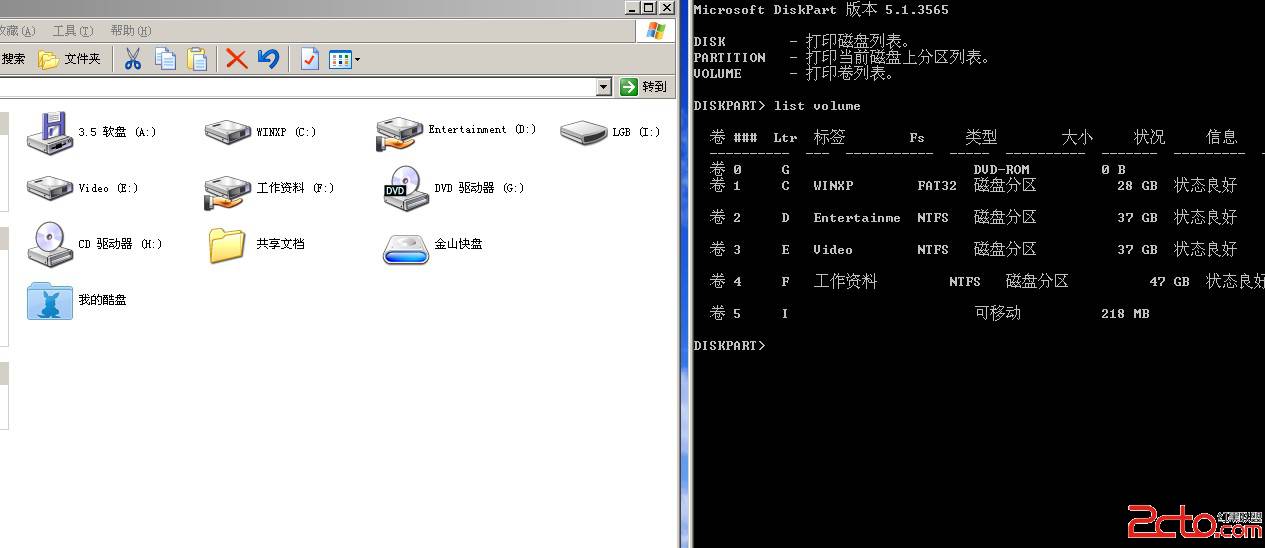The height and width of the screenshot is (548, 1265).
Task: Open the Views icon dropdown in toolbar
Action: [x=345, y=59]
